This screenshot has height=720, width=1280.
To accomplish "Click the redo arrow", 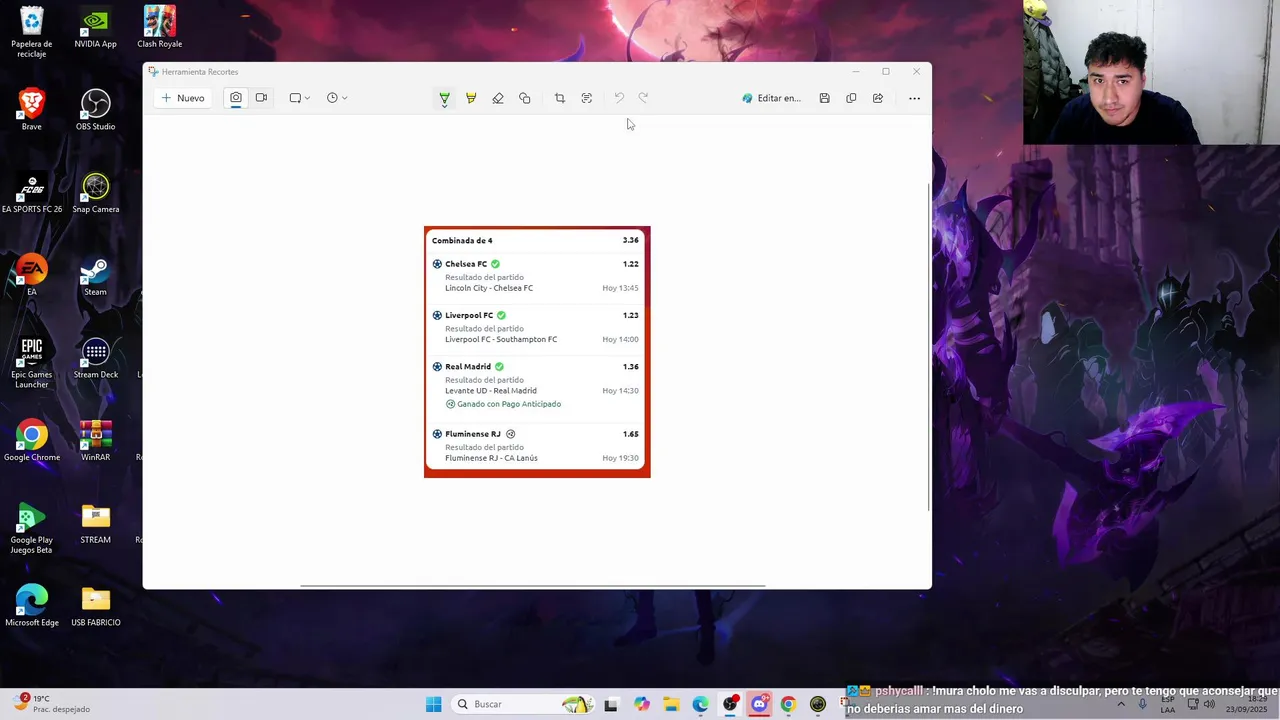I will (x=643, y=98).
